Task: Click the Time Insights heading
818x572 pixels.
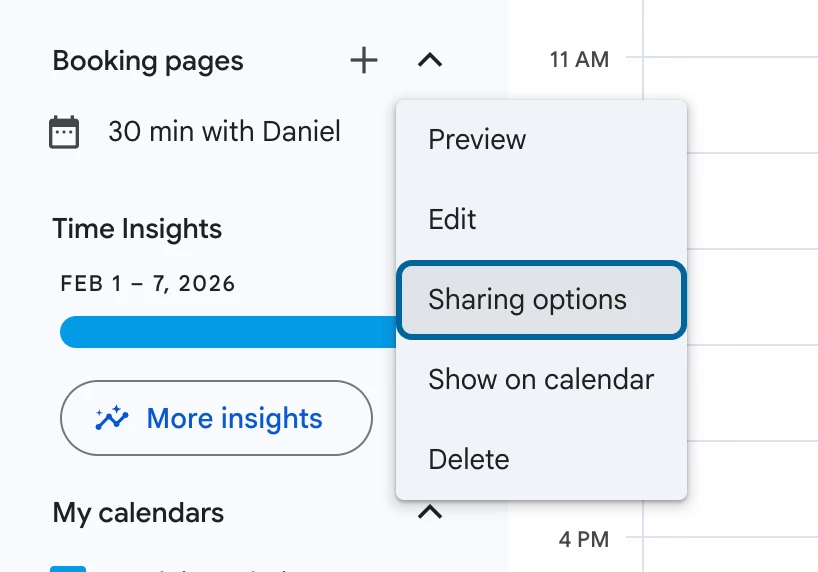Action: click(137, 229)
